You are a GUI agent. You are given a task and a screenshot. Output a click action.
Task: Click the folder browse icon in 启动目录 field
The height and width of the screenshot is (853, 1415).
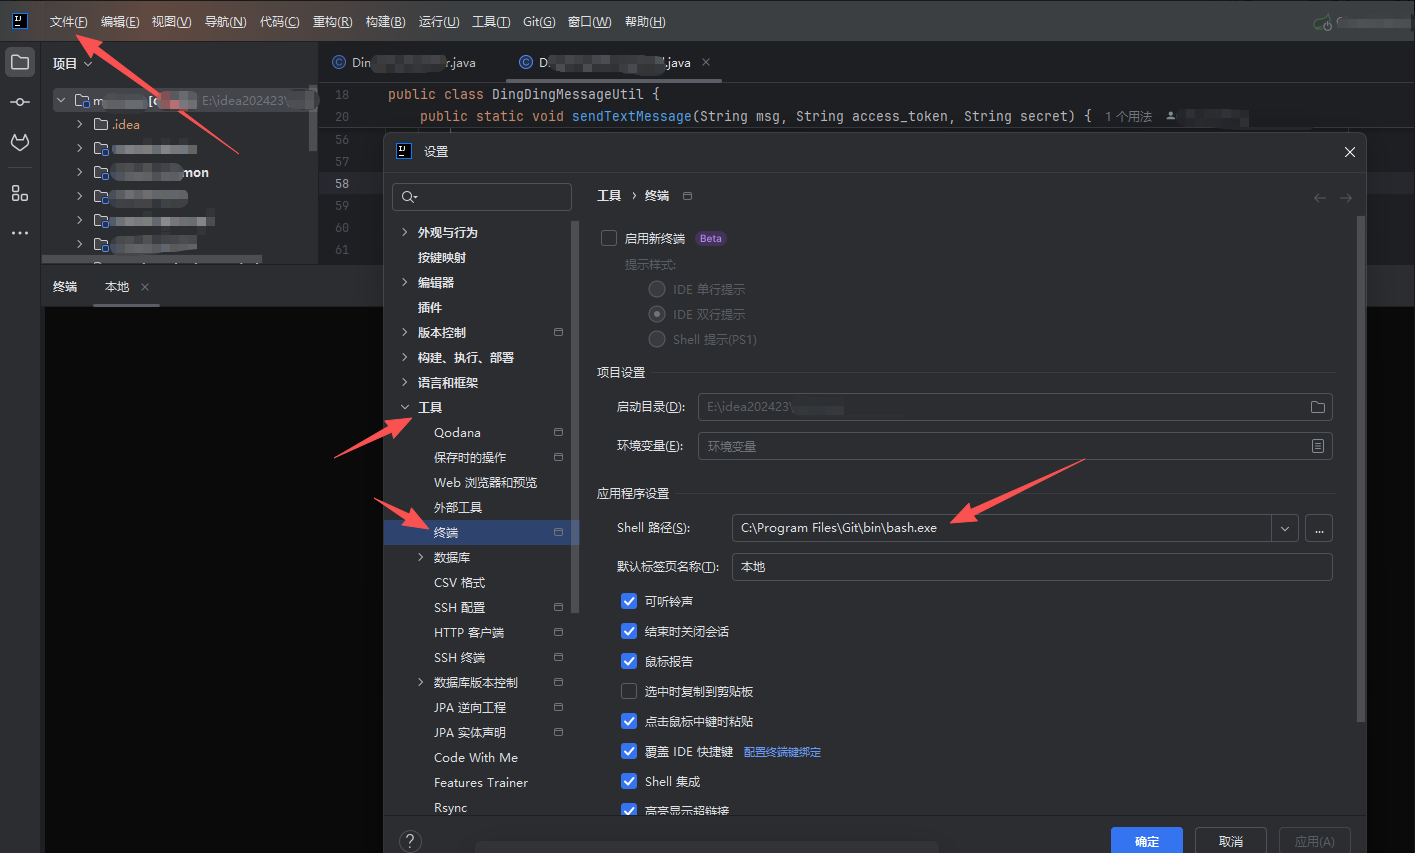(1317, 407)
